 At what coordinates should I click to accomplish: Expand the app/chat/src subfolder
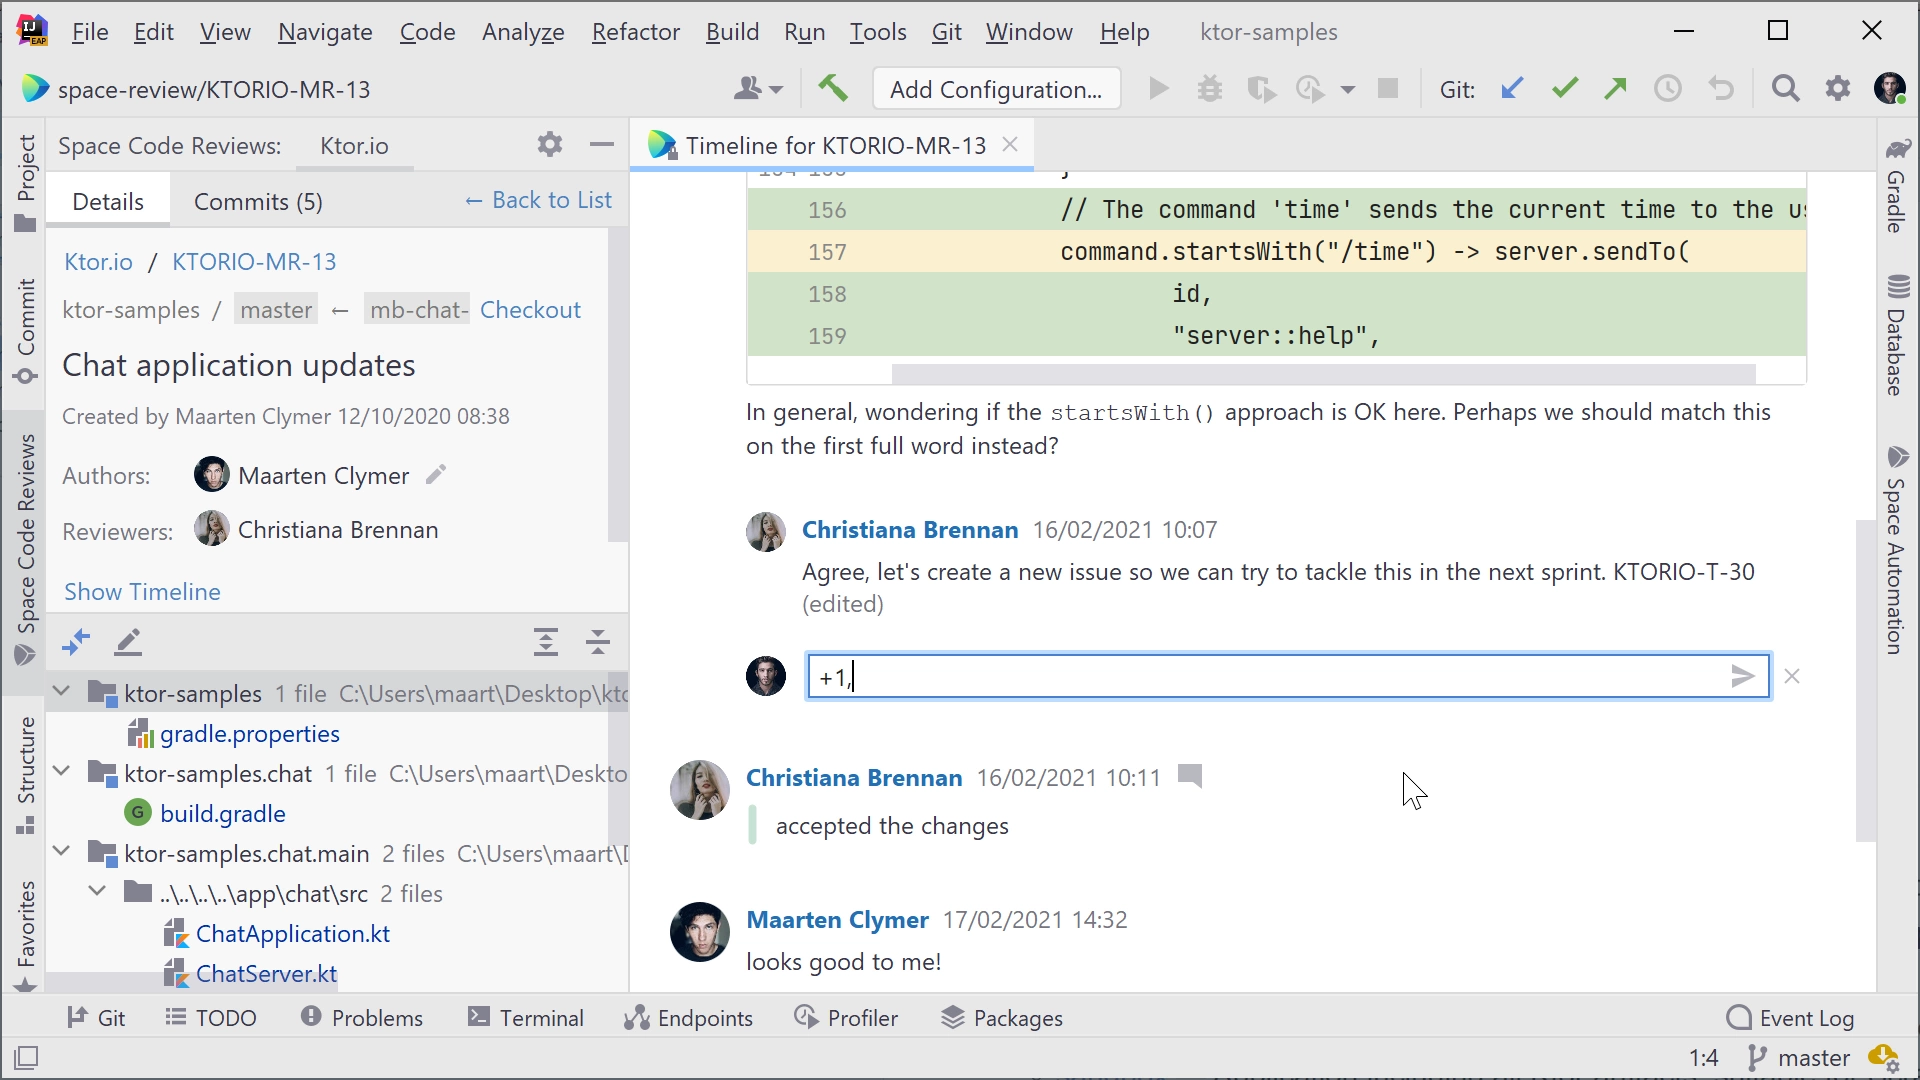95,893
